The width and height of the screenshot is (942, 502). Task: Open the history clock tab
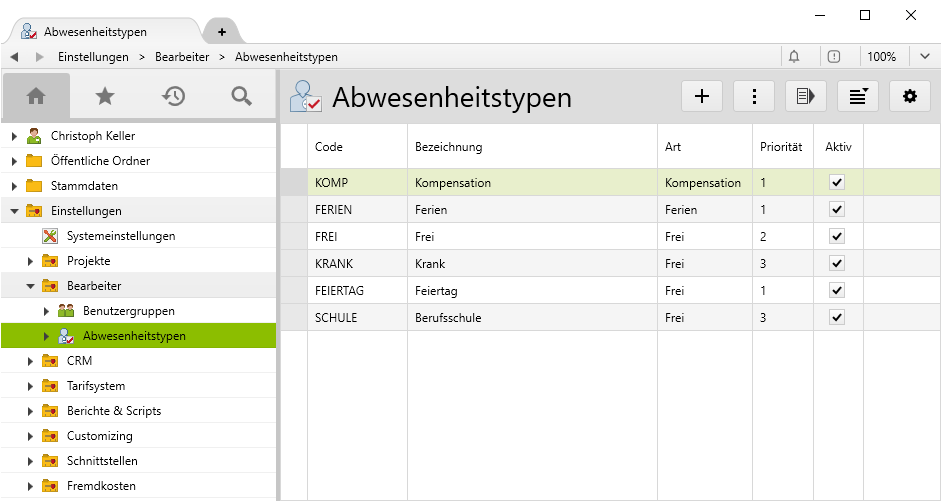click(x=174, y=96)
